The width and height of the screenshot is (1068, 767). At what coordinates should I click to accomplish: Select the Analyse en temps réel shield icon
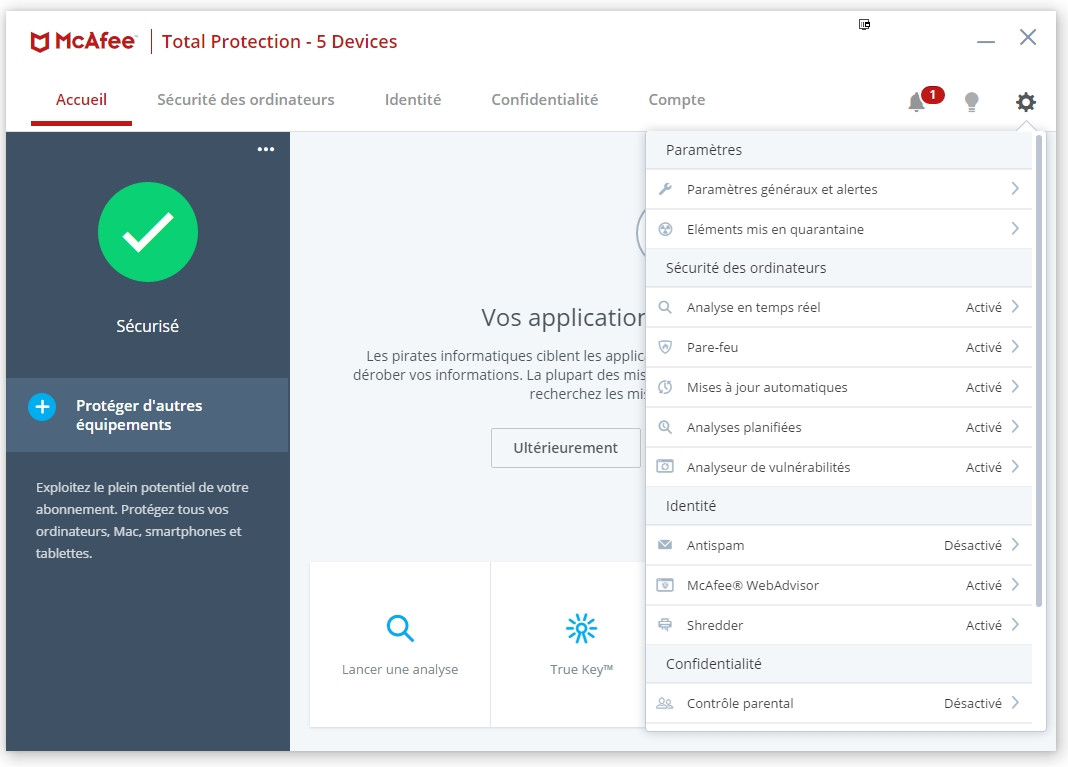click(664, 307)
